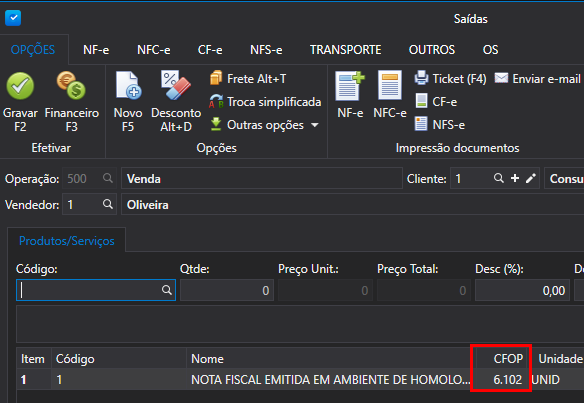This screenshot has width=584, height=403.
Task: Select Troca simplificada option
Action: pyautogui.click(x=265, y=102)
